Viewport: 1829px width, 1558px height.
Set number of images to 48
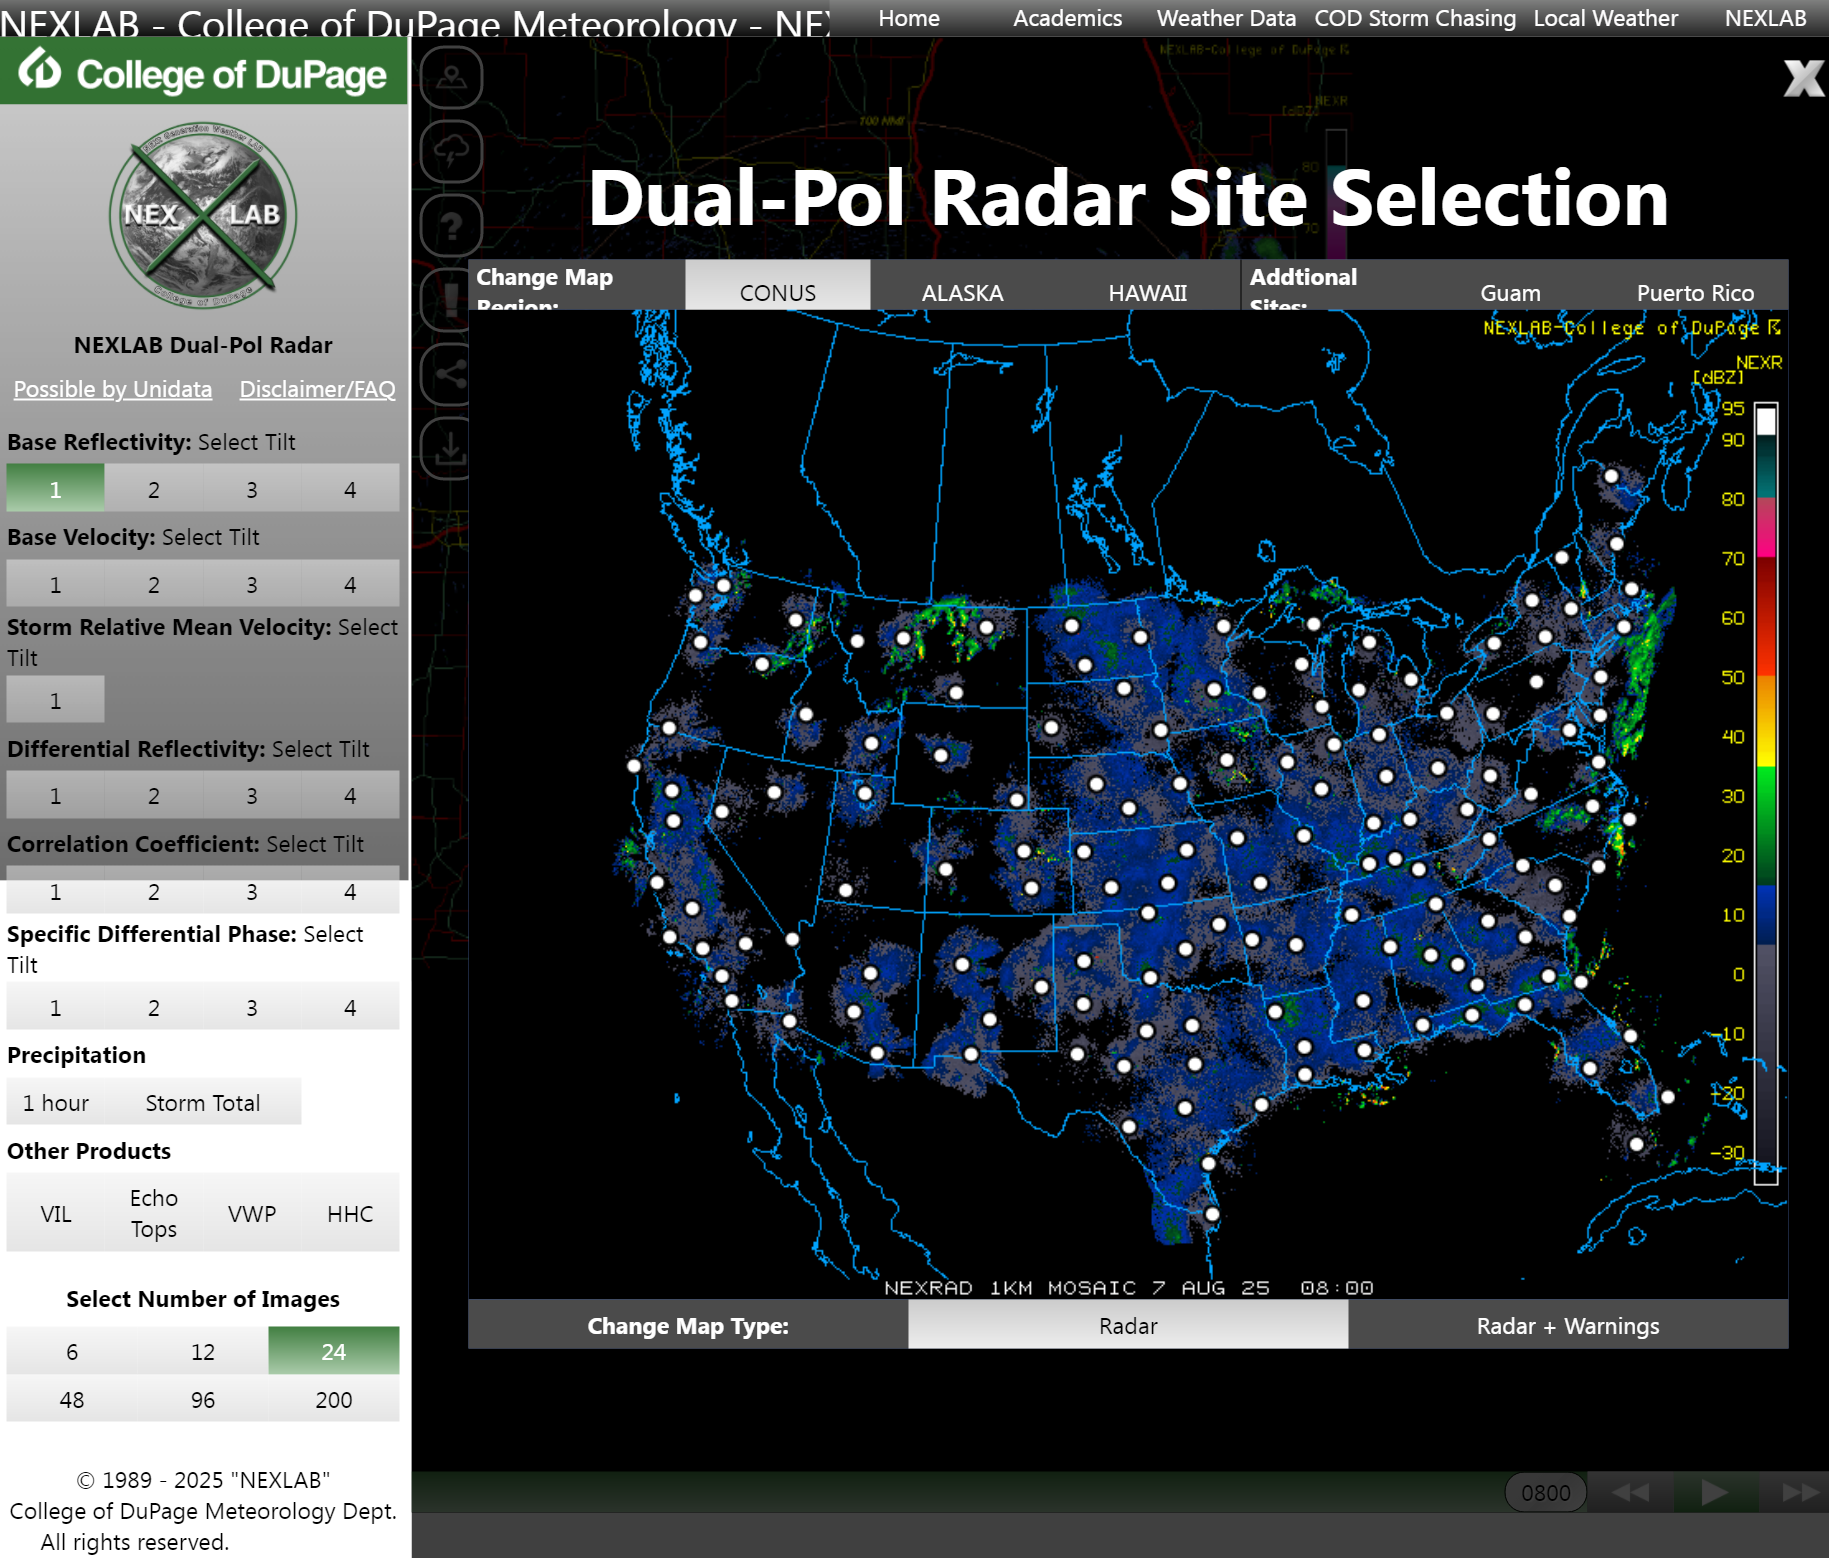[x=72, y=1398]
